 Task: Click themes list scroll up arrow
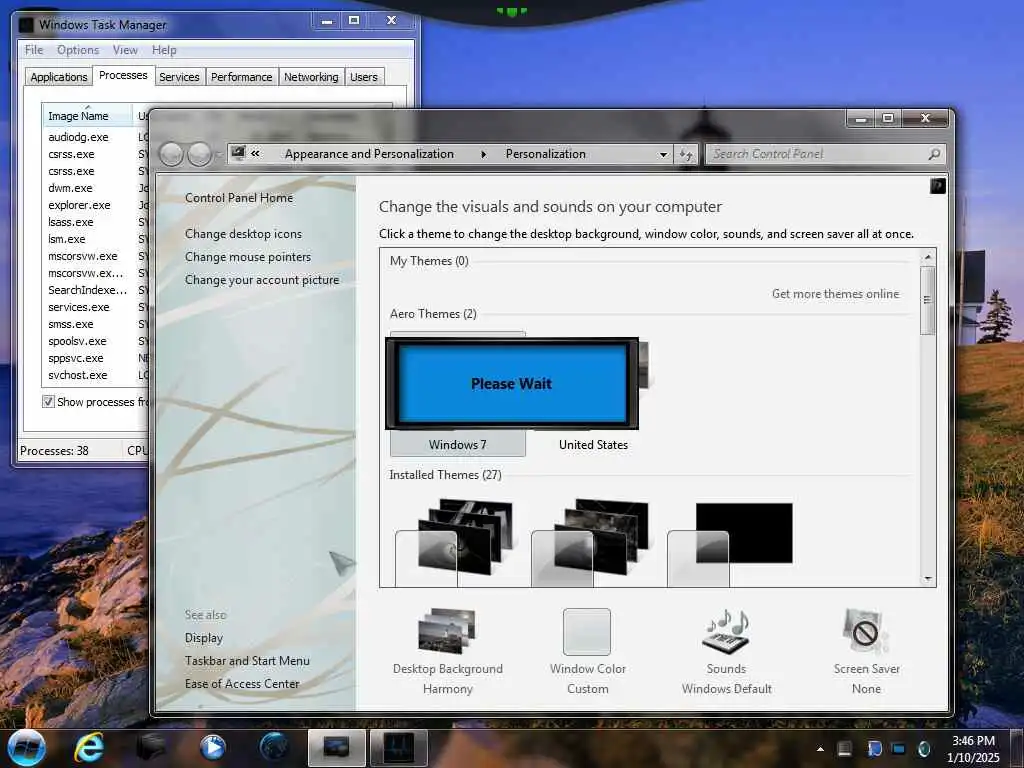[x=927, y=257]
